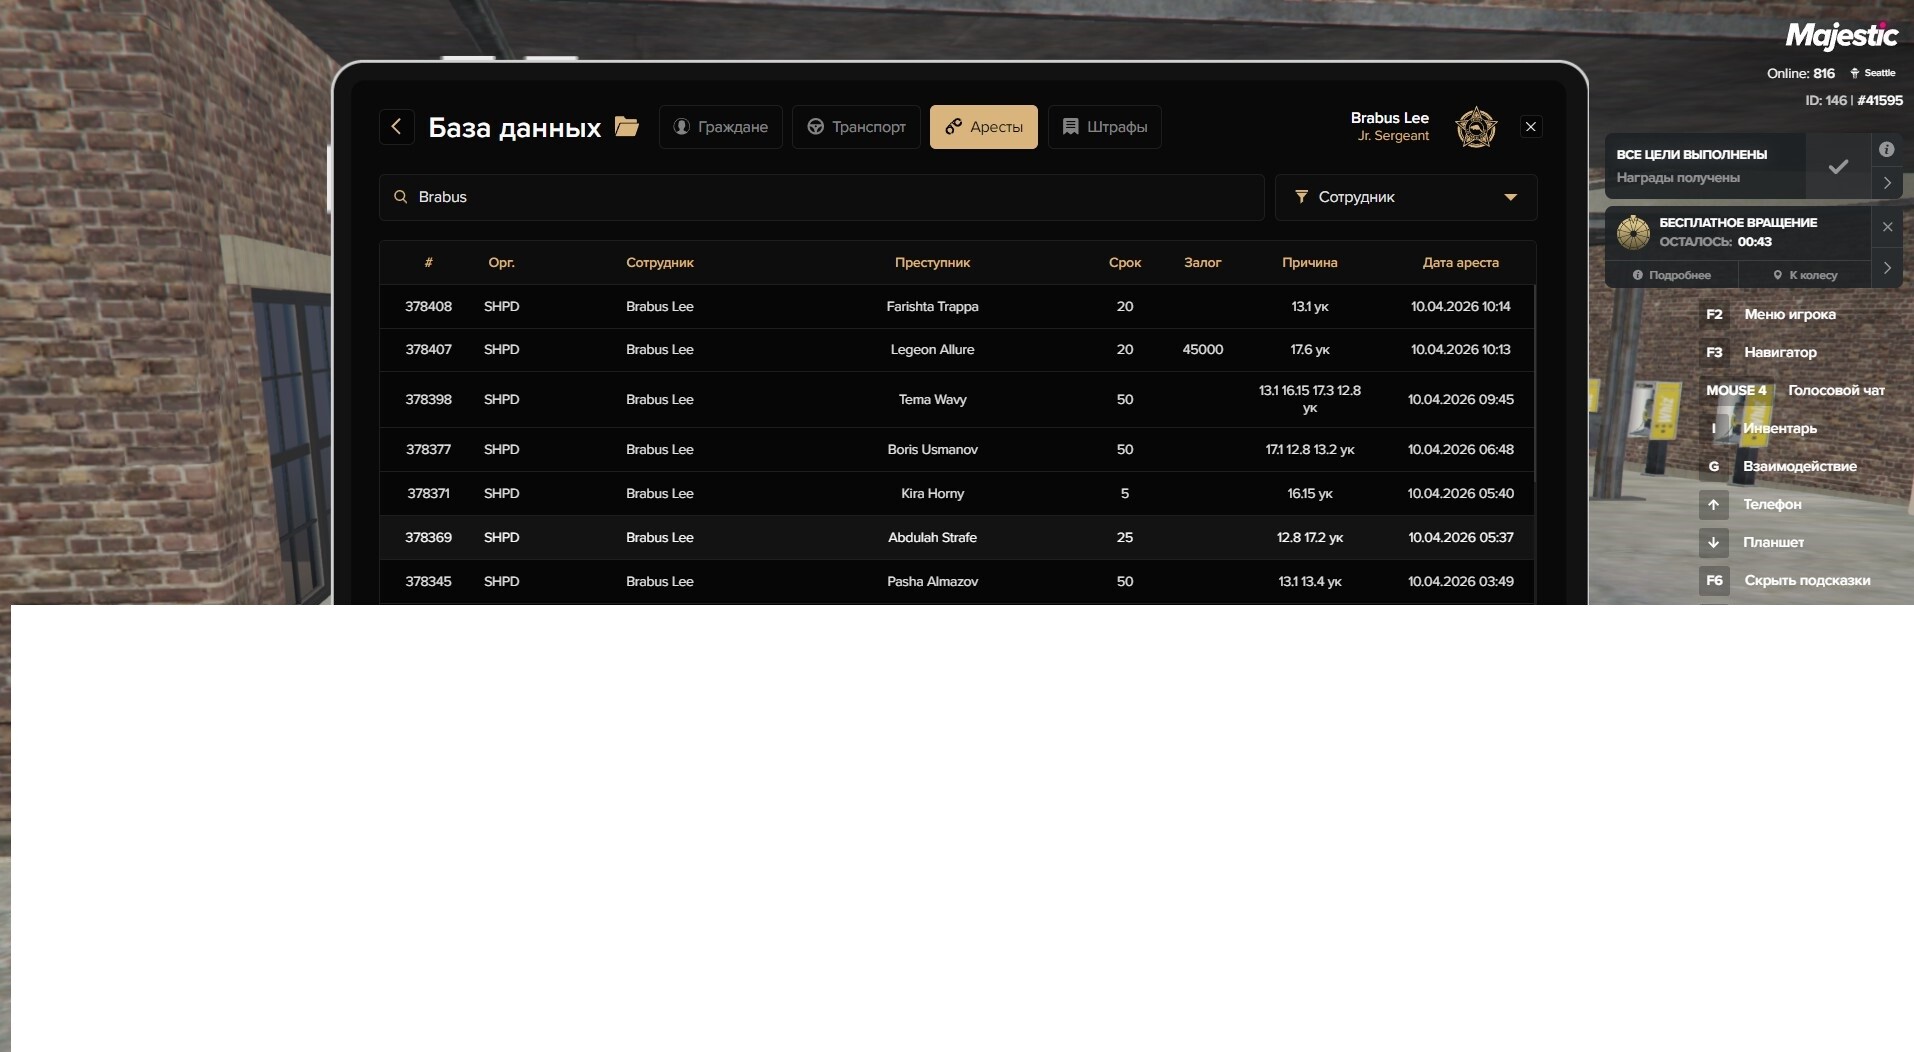Click the golden wheel icon
The image size is (1914, 1052).
coord(1633,232)
